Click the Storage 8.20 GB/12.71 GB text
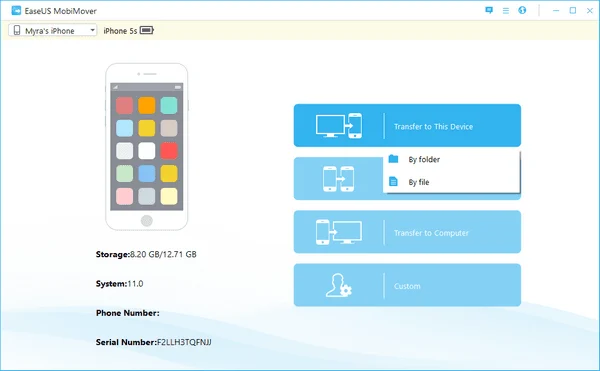 pyautogui.click(x=146, y=254)
